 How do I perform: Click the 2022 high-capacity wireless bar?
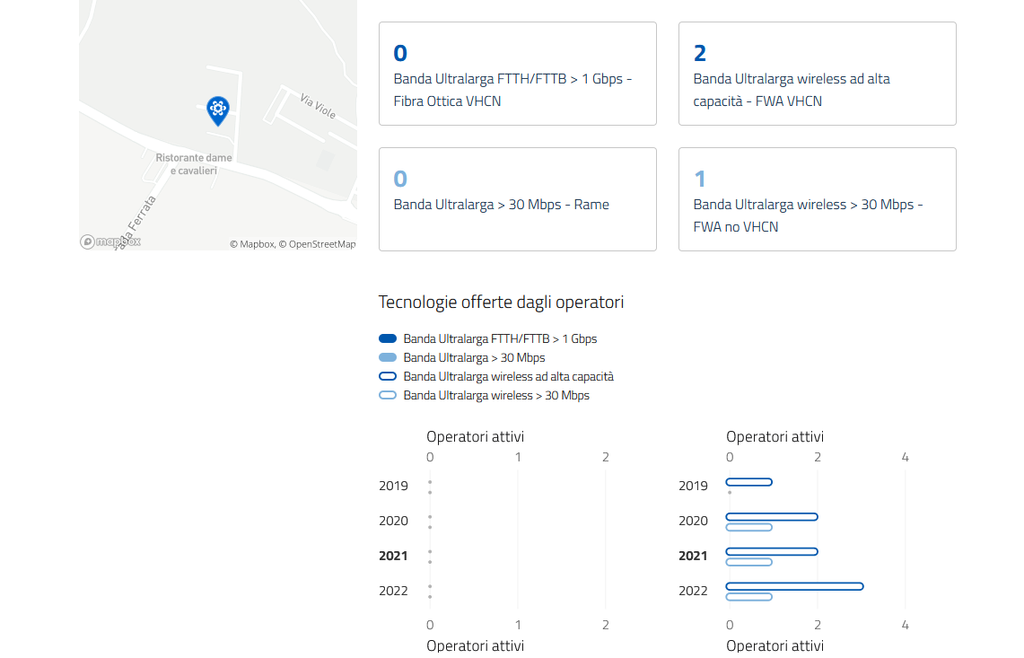coord(794,586)
